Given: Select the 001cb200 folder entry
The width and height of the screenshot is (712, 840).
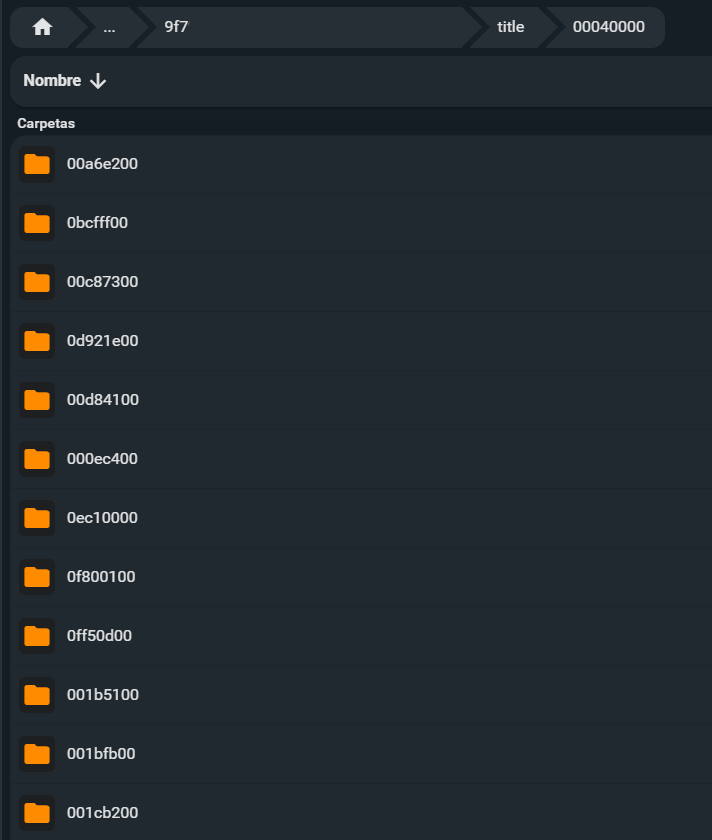Looking at the screenshot, I should [102, 813].
